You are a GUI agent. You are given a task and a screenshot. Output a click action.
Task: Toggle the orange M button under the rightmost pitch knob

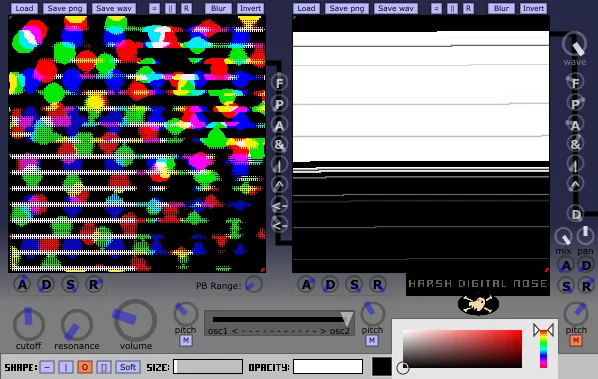click(x=576, y=340)
